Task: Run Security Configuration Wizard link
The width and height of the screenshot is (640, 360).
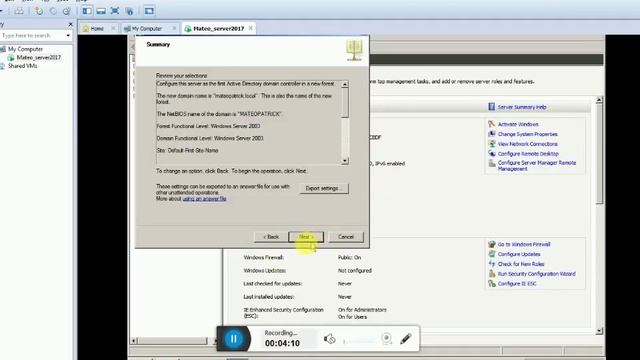Action: click(x=536, y=273)
